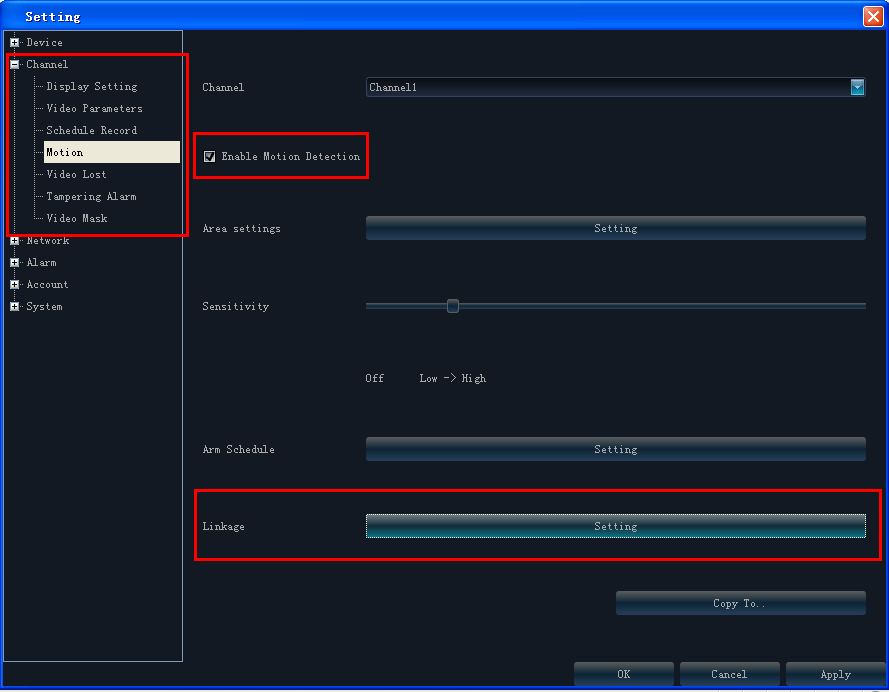Click the System tree label
This screenshot has height=692, width=889.
point(44,307)
